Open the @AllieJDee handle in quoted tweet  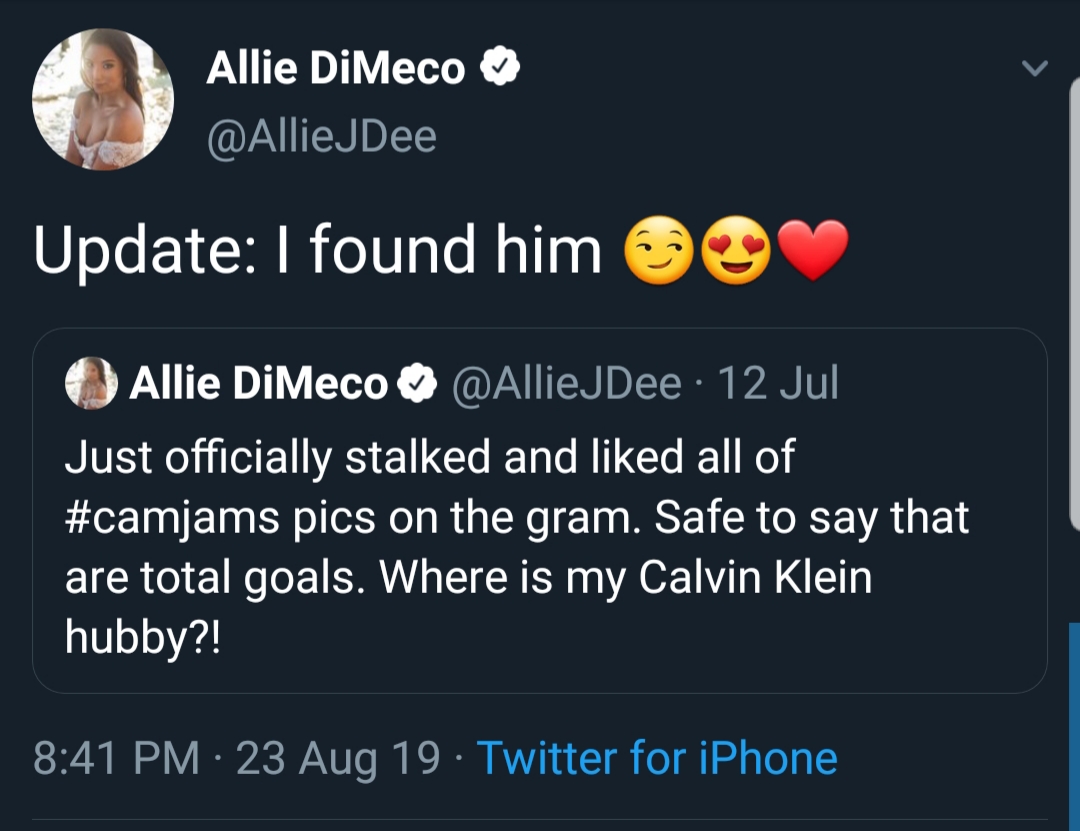[x=566, y=383]
